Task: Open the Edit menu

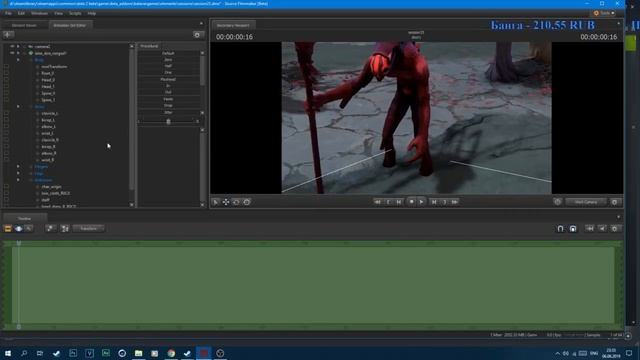Action: tap(21, 13)
